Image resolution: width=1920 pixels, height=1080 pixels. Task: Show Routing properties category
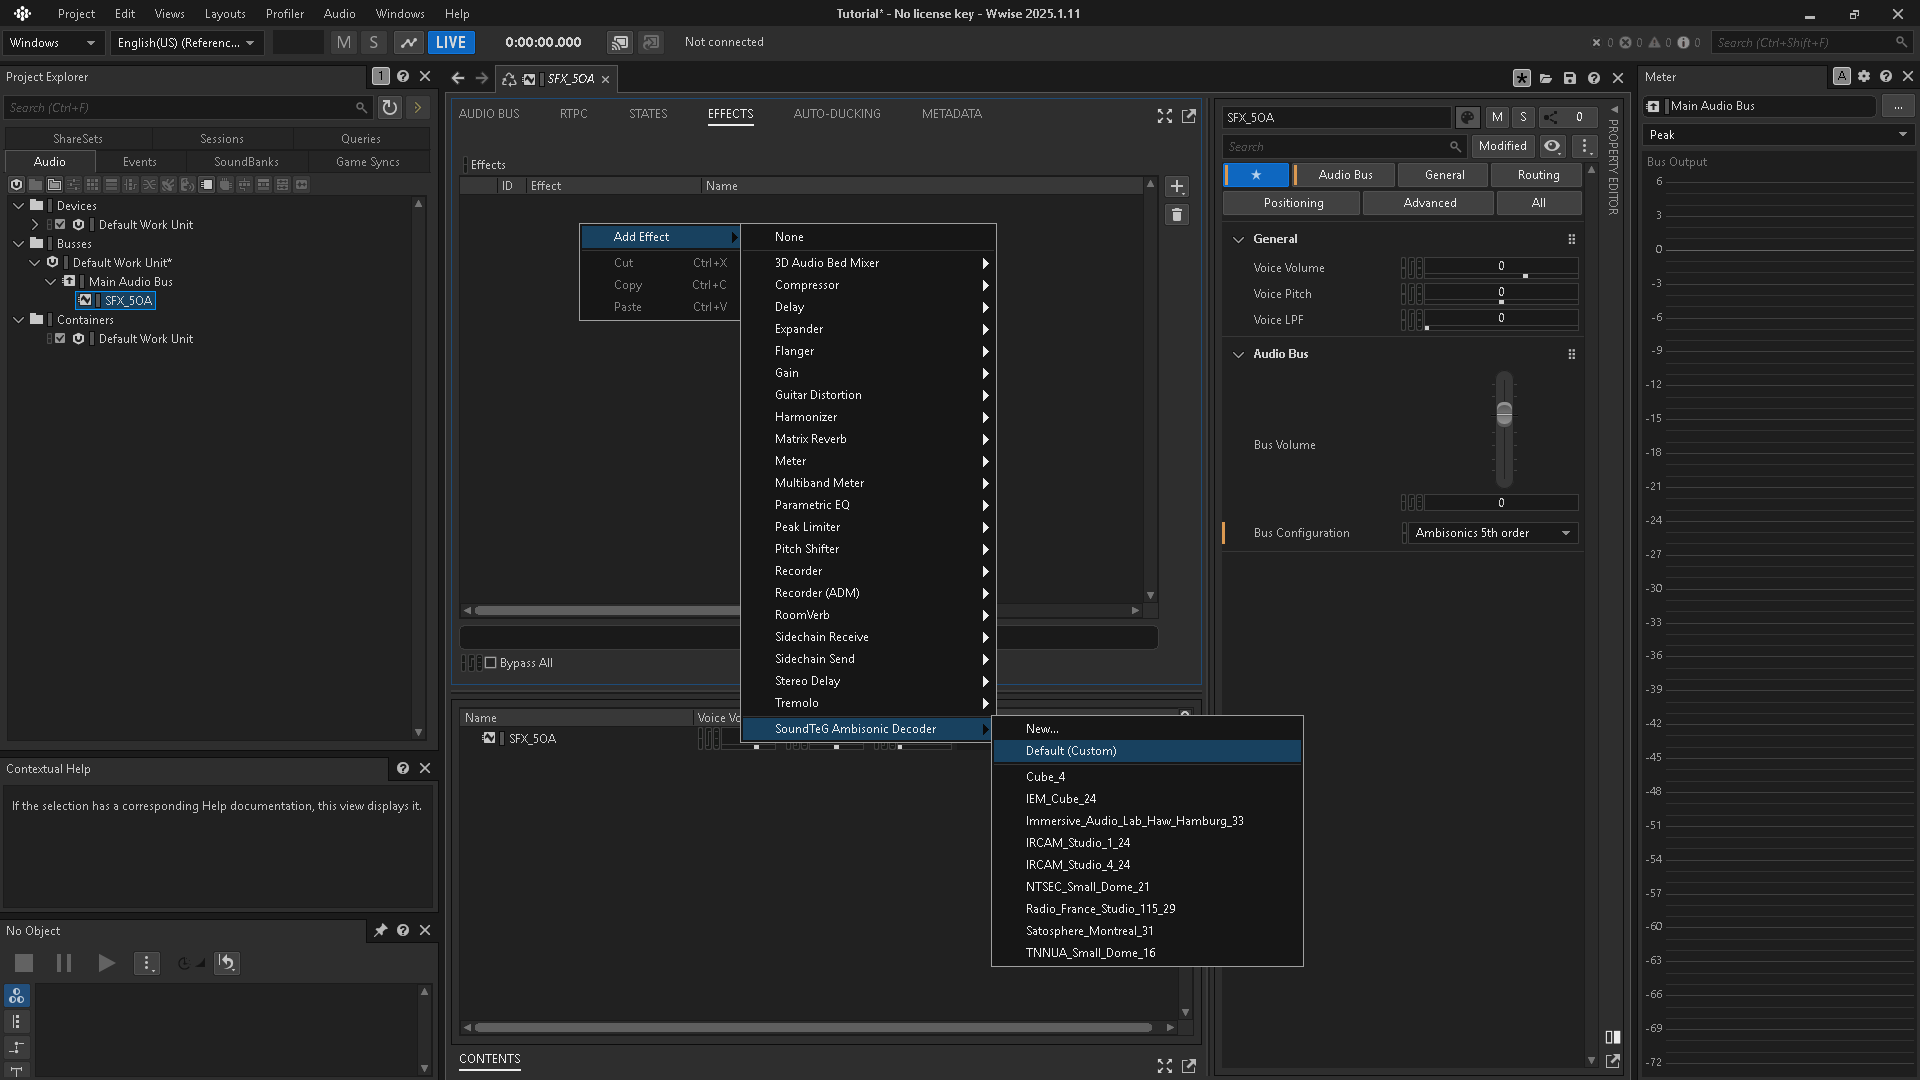[1538, 175]
